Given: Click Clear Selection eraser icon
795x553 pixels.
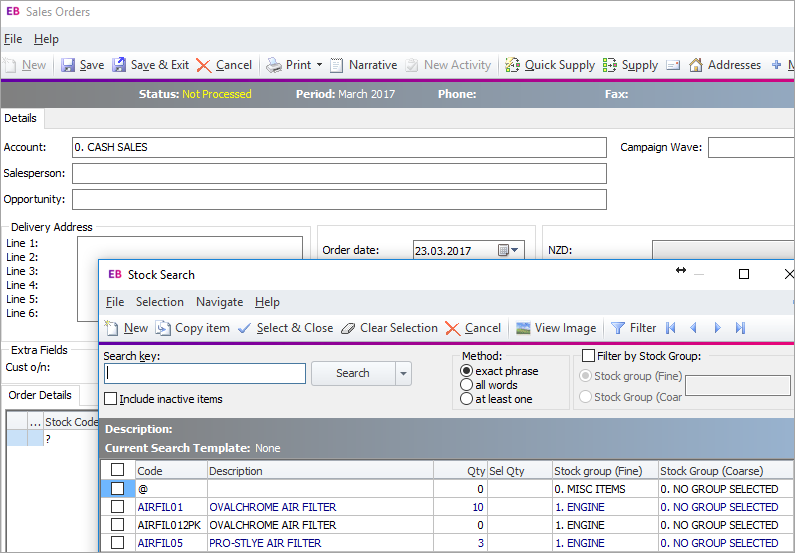Looking at the screenshot, I should pyautogui.click(x=348, y=328).
